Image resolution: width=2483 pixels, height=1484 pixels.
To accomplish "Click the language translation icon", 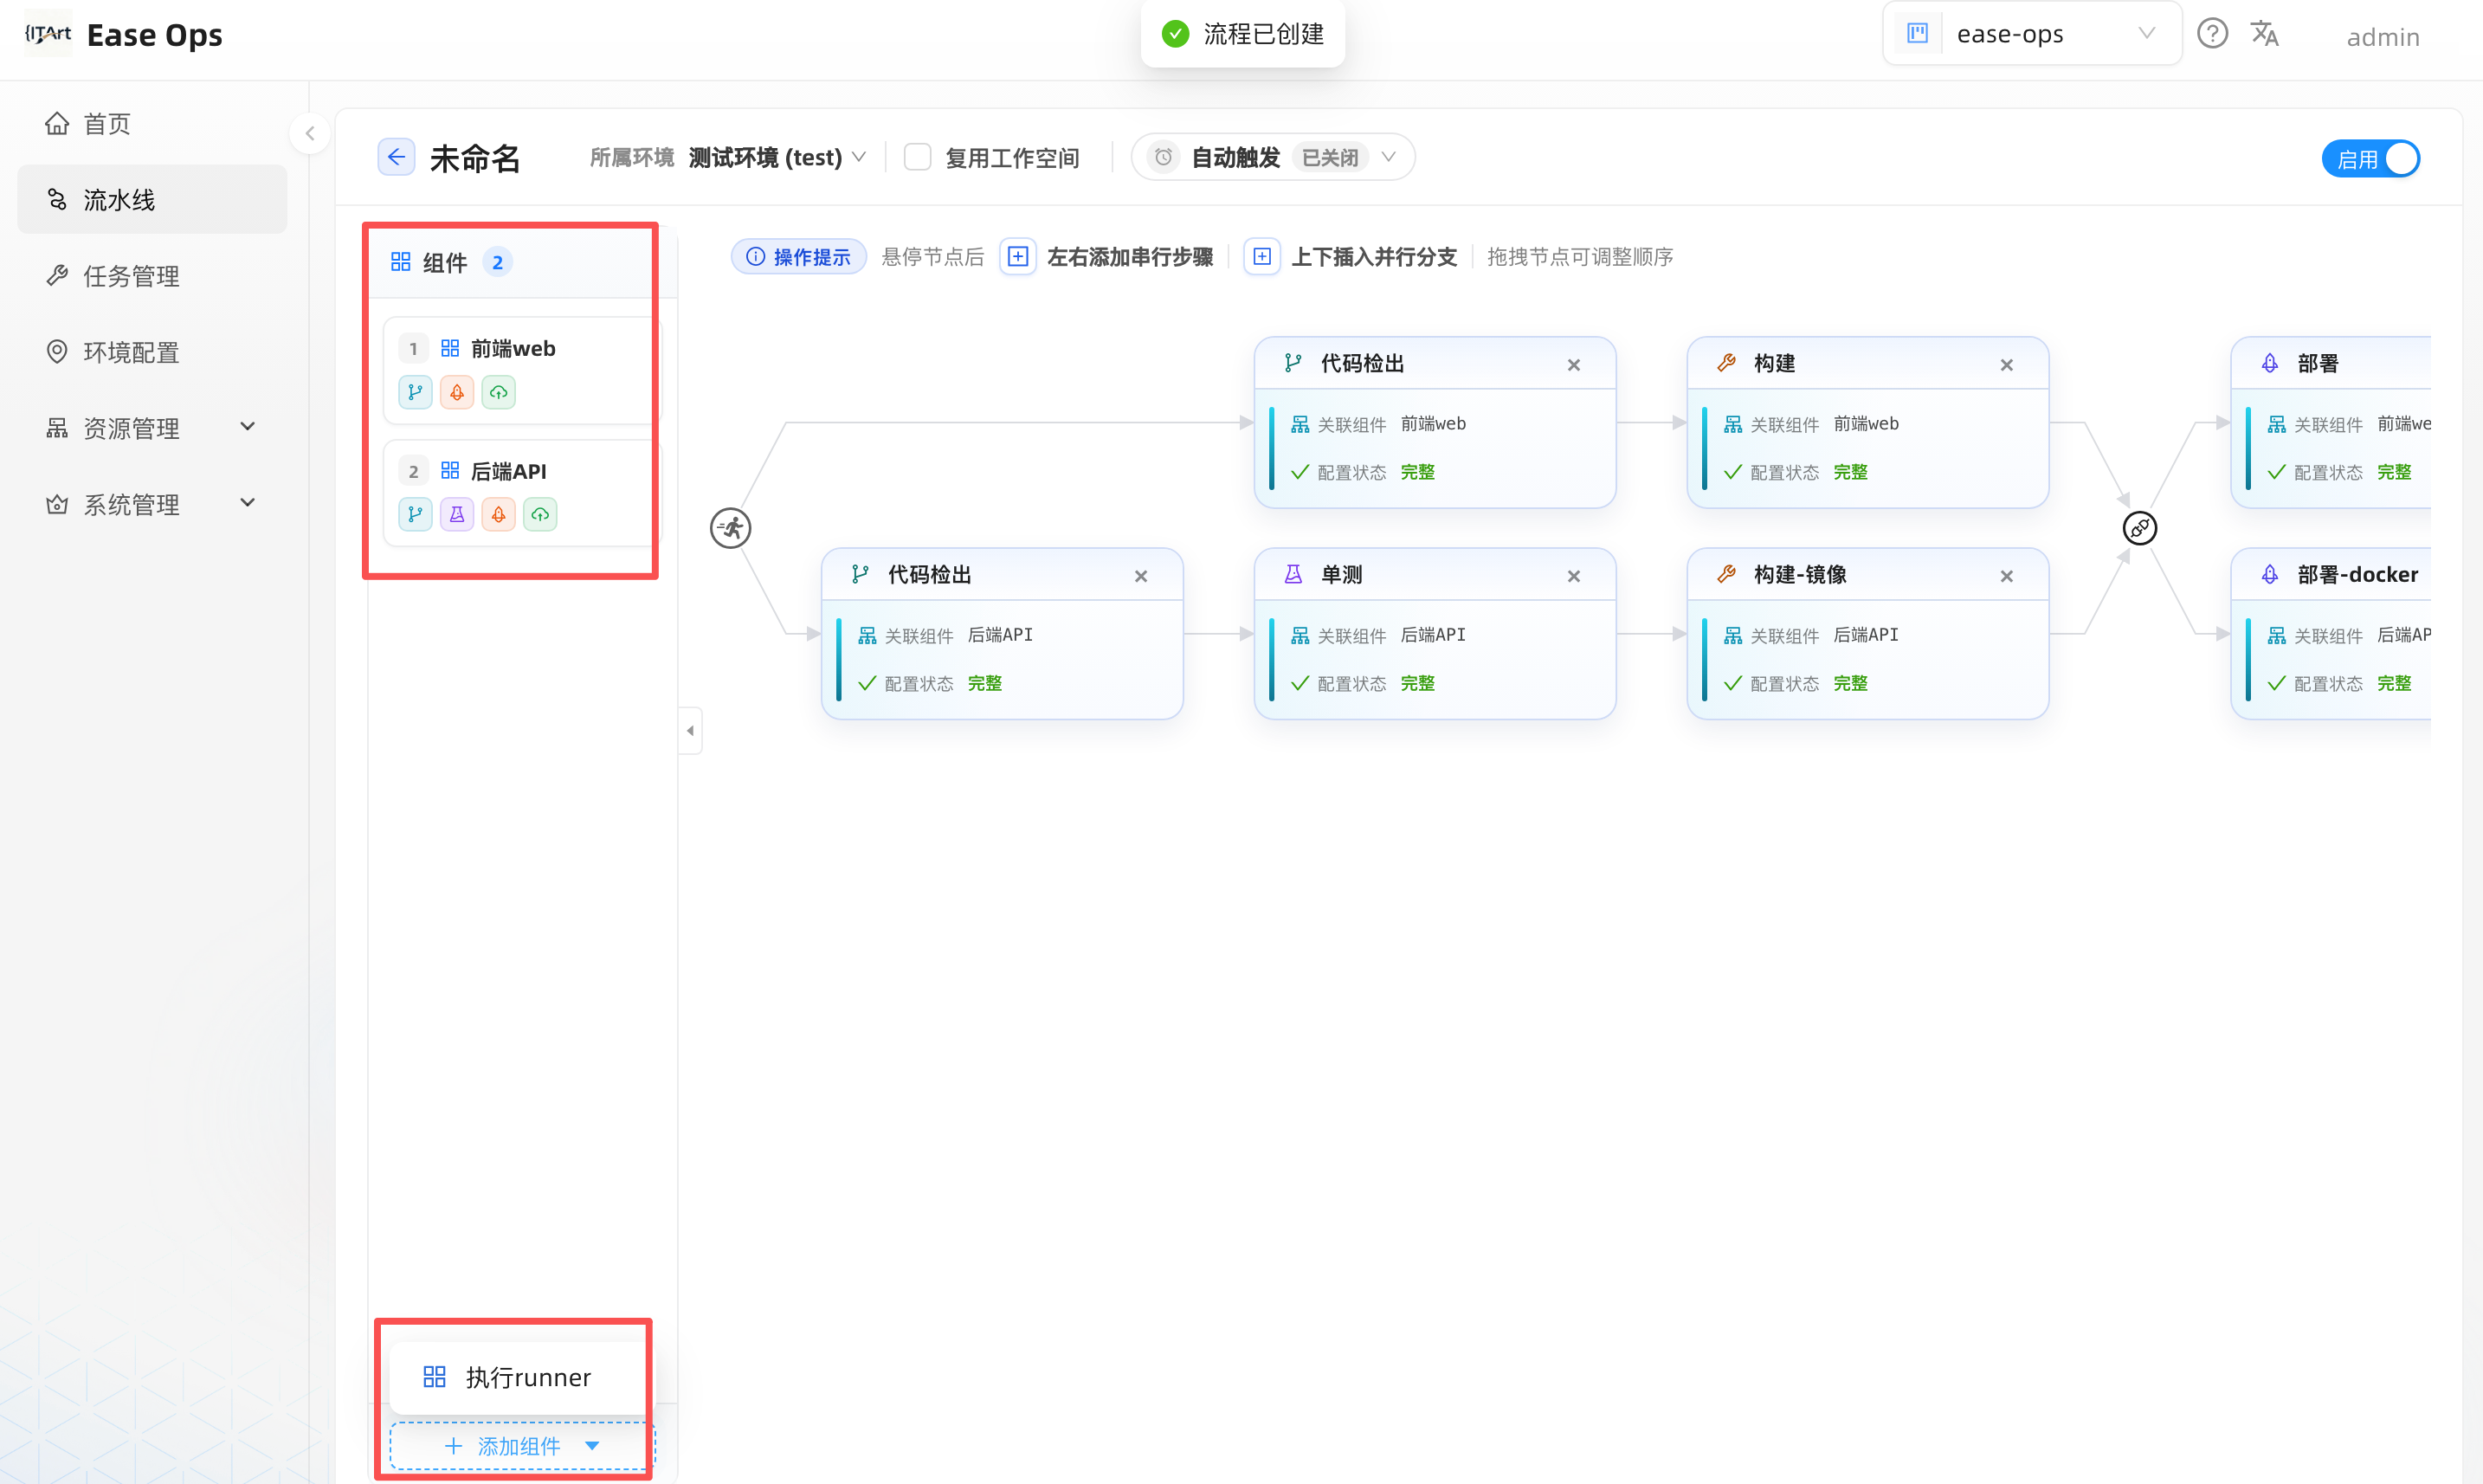I will [2265, 34].
